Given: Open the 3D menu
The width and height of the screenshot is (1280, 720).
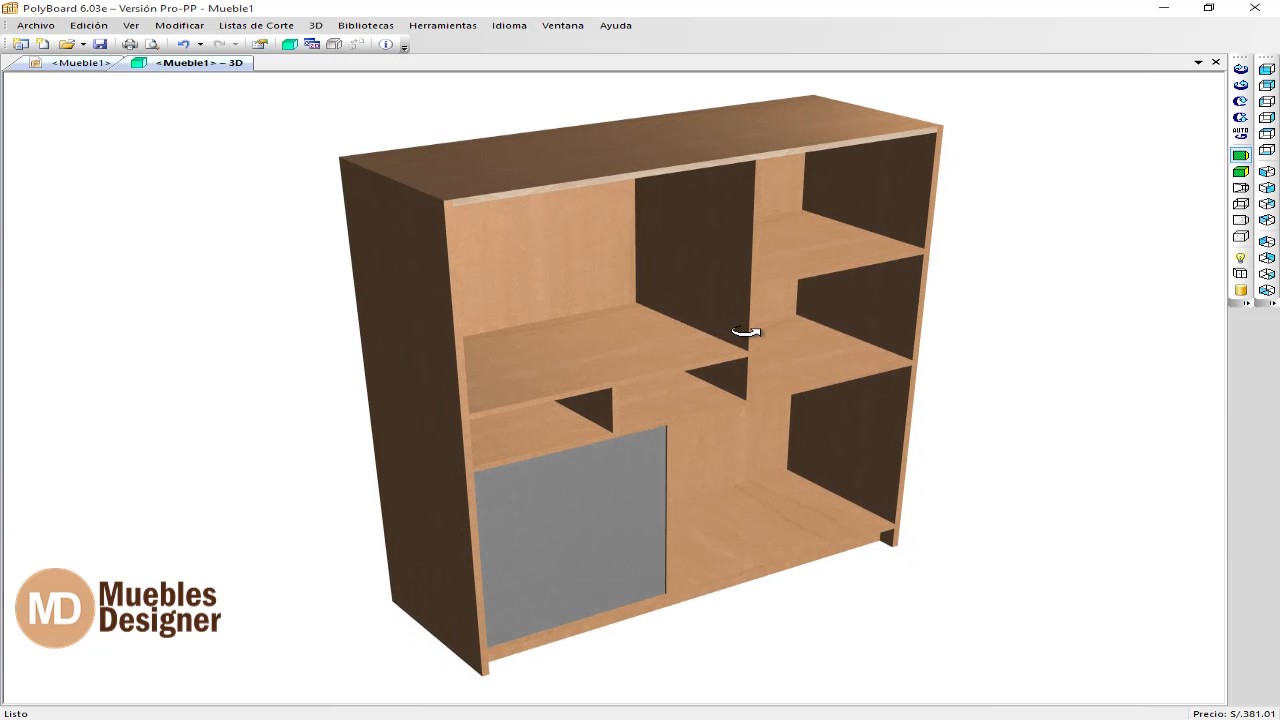Looking at the screenshot, I should point(316,25).
